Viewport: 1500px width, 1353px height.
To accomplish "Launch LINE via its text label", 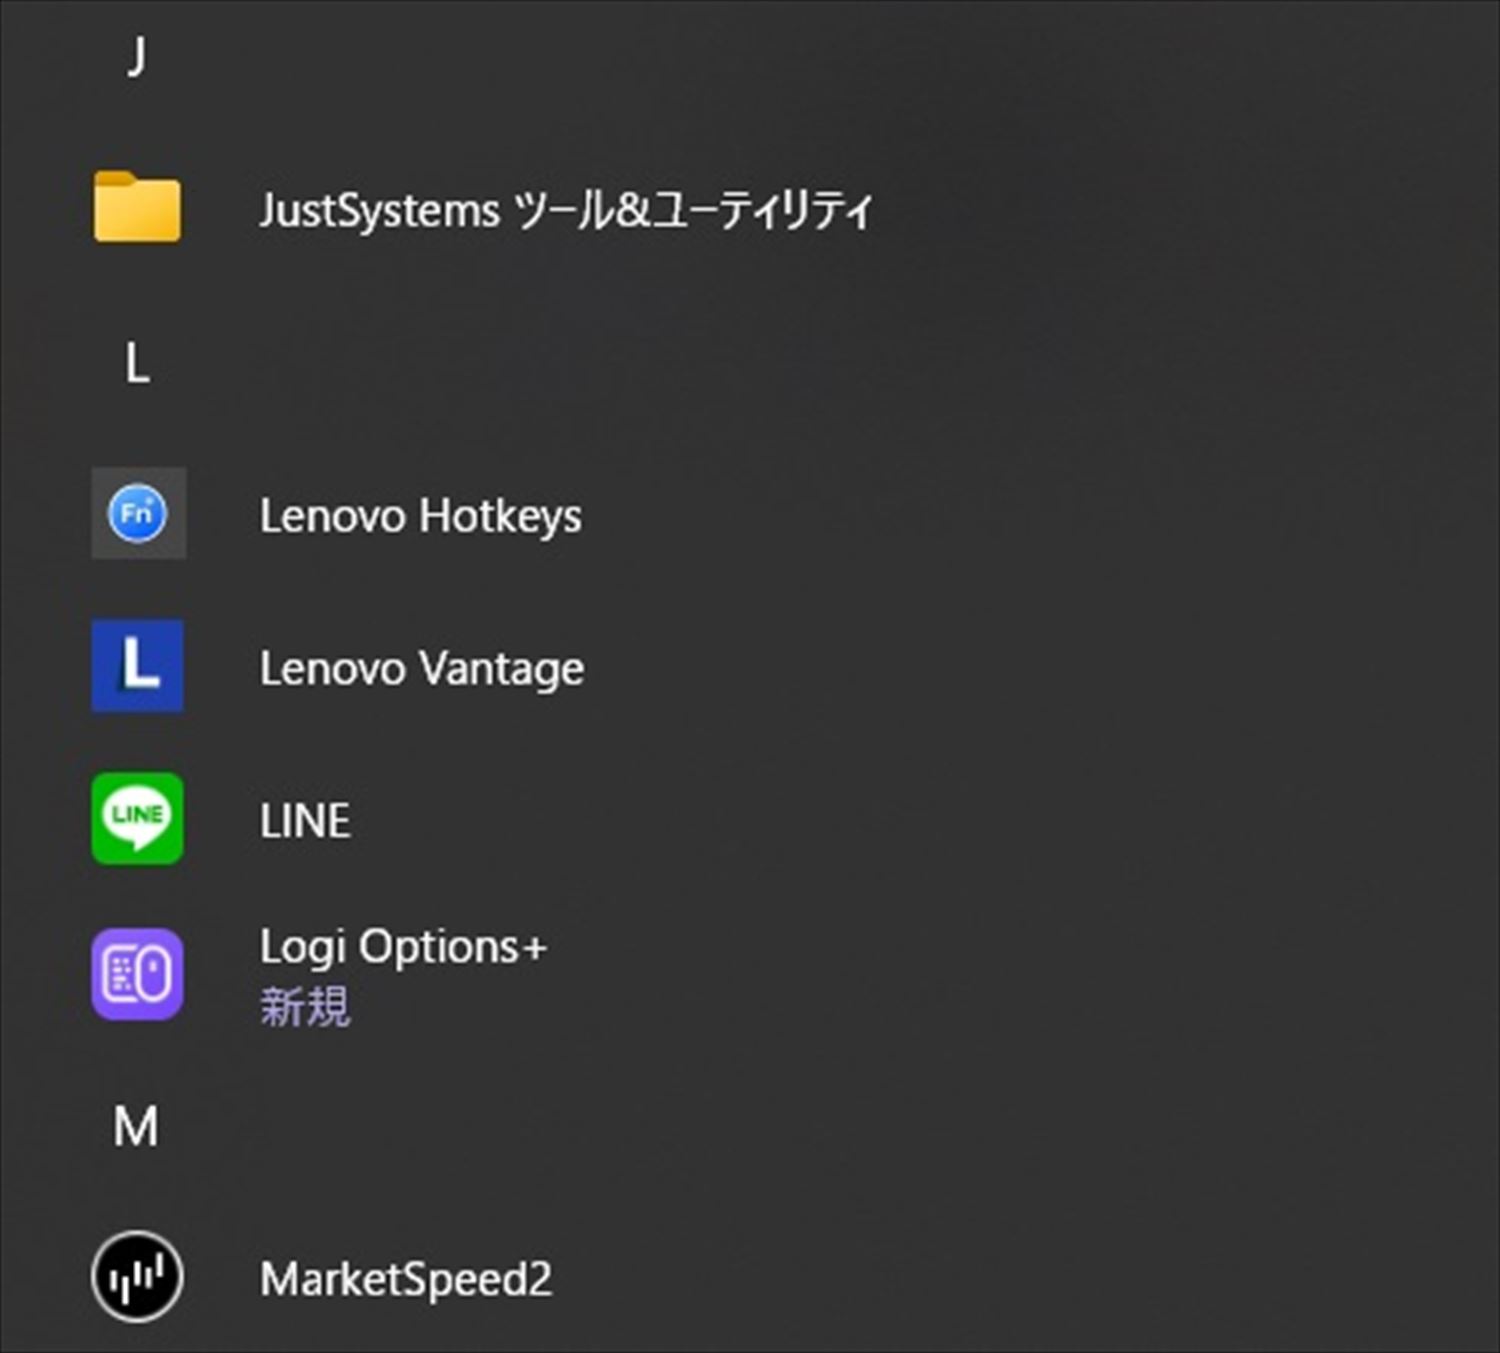I will [x=305, y=822].
